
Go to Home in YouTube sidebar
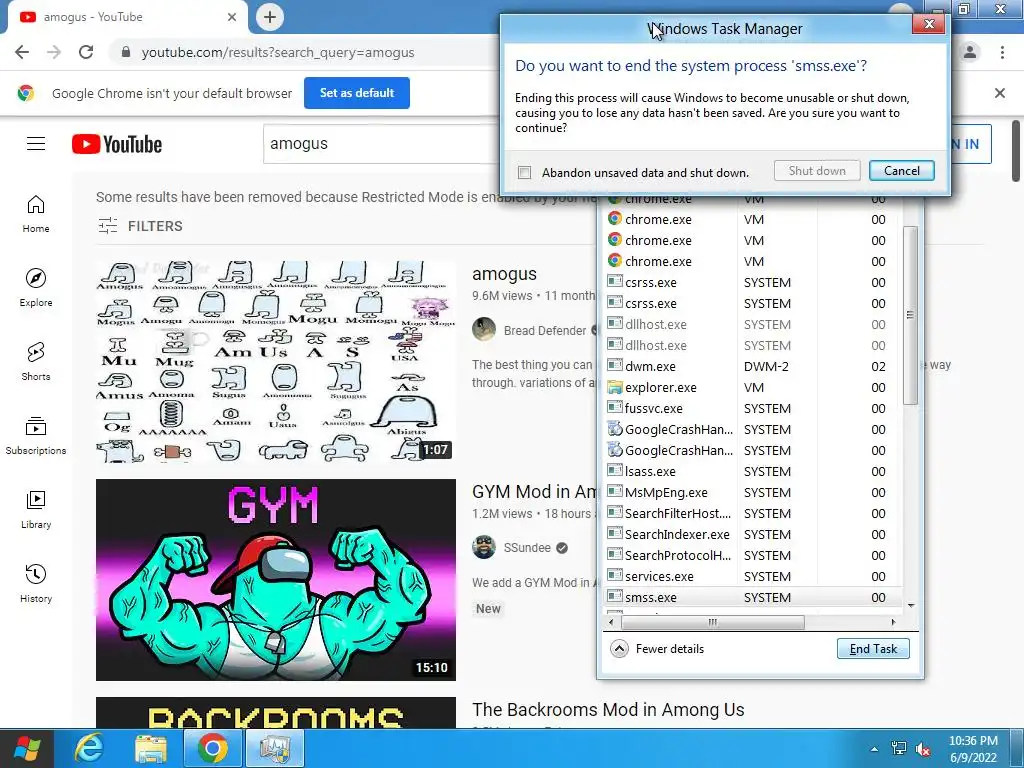[x=36, y=214]
